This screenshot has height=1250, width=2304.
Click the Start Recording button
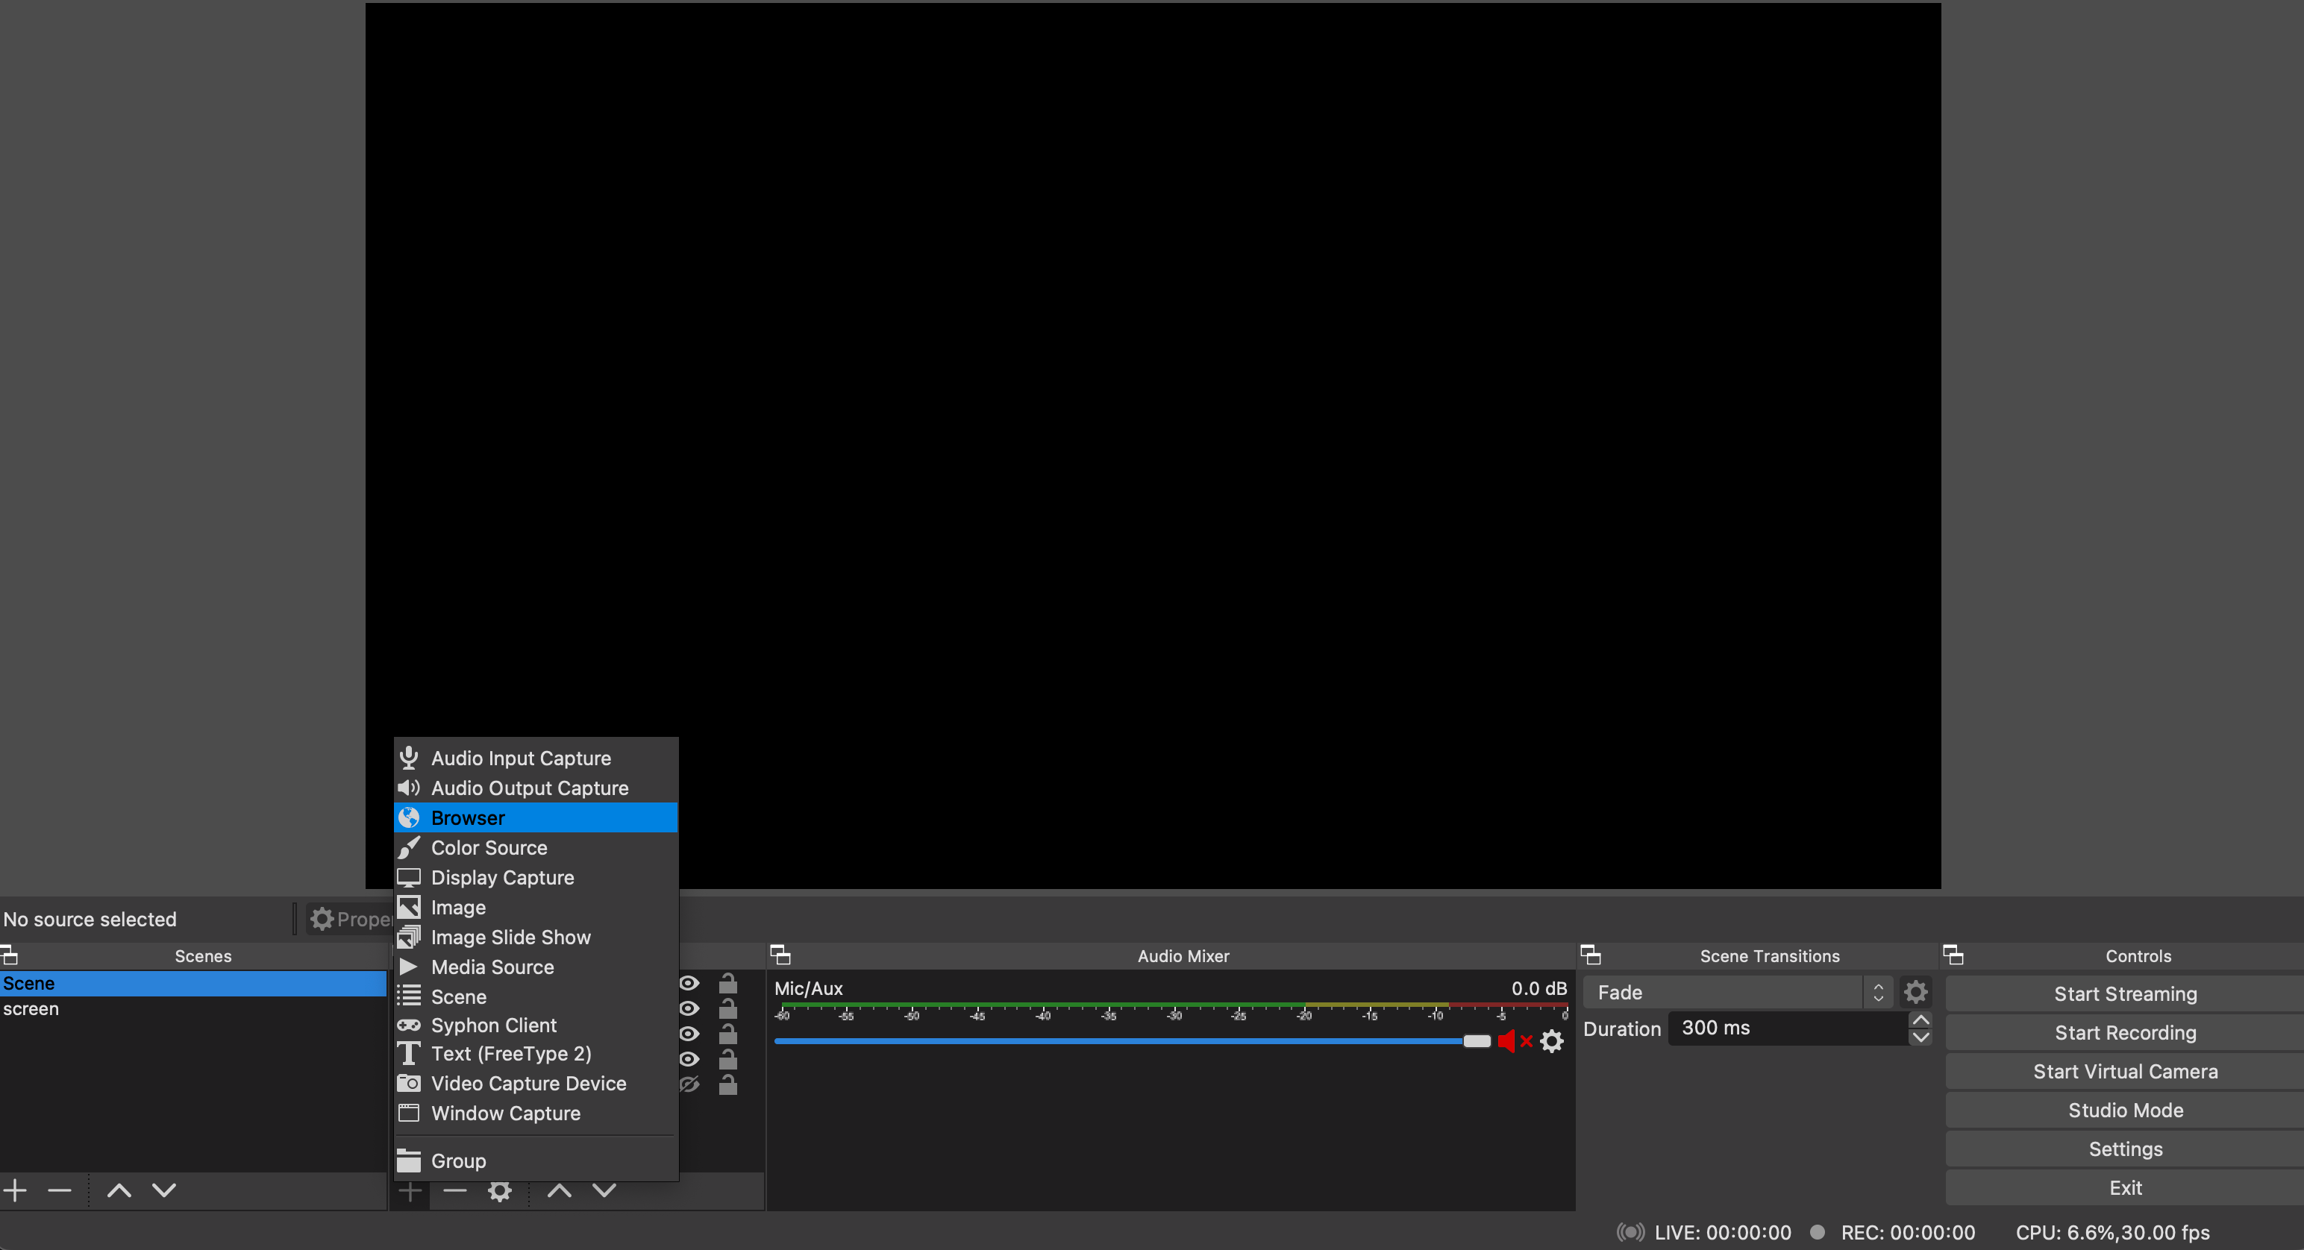tap(2125, 1032)
